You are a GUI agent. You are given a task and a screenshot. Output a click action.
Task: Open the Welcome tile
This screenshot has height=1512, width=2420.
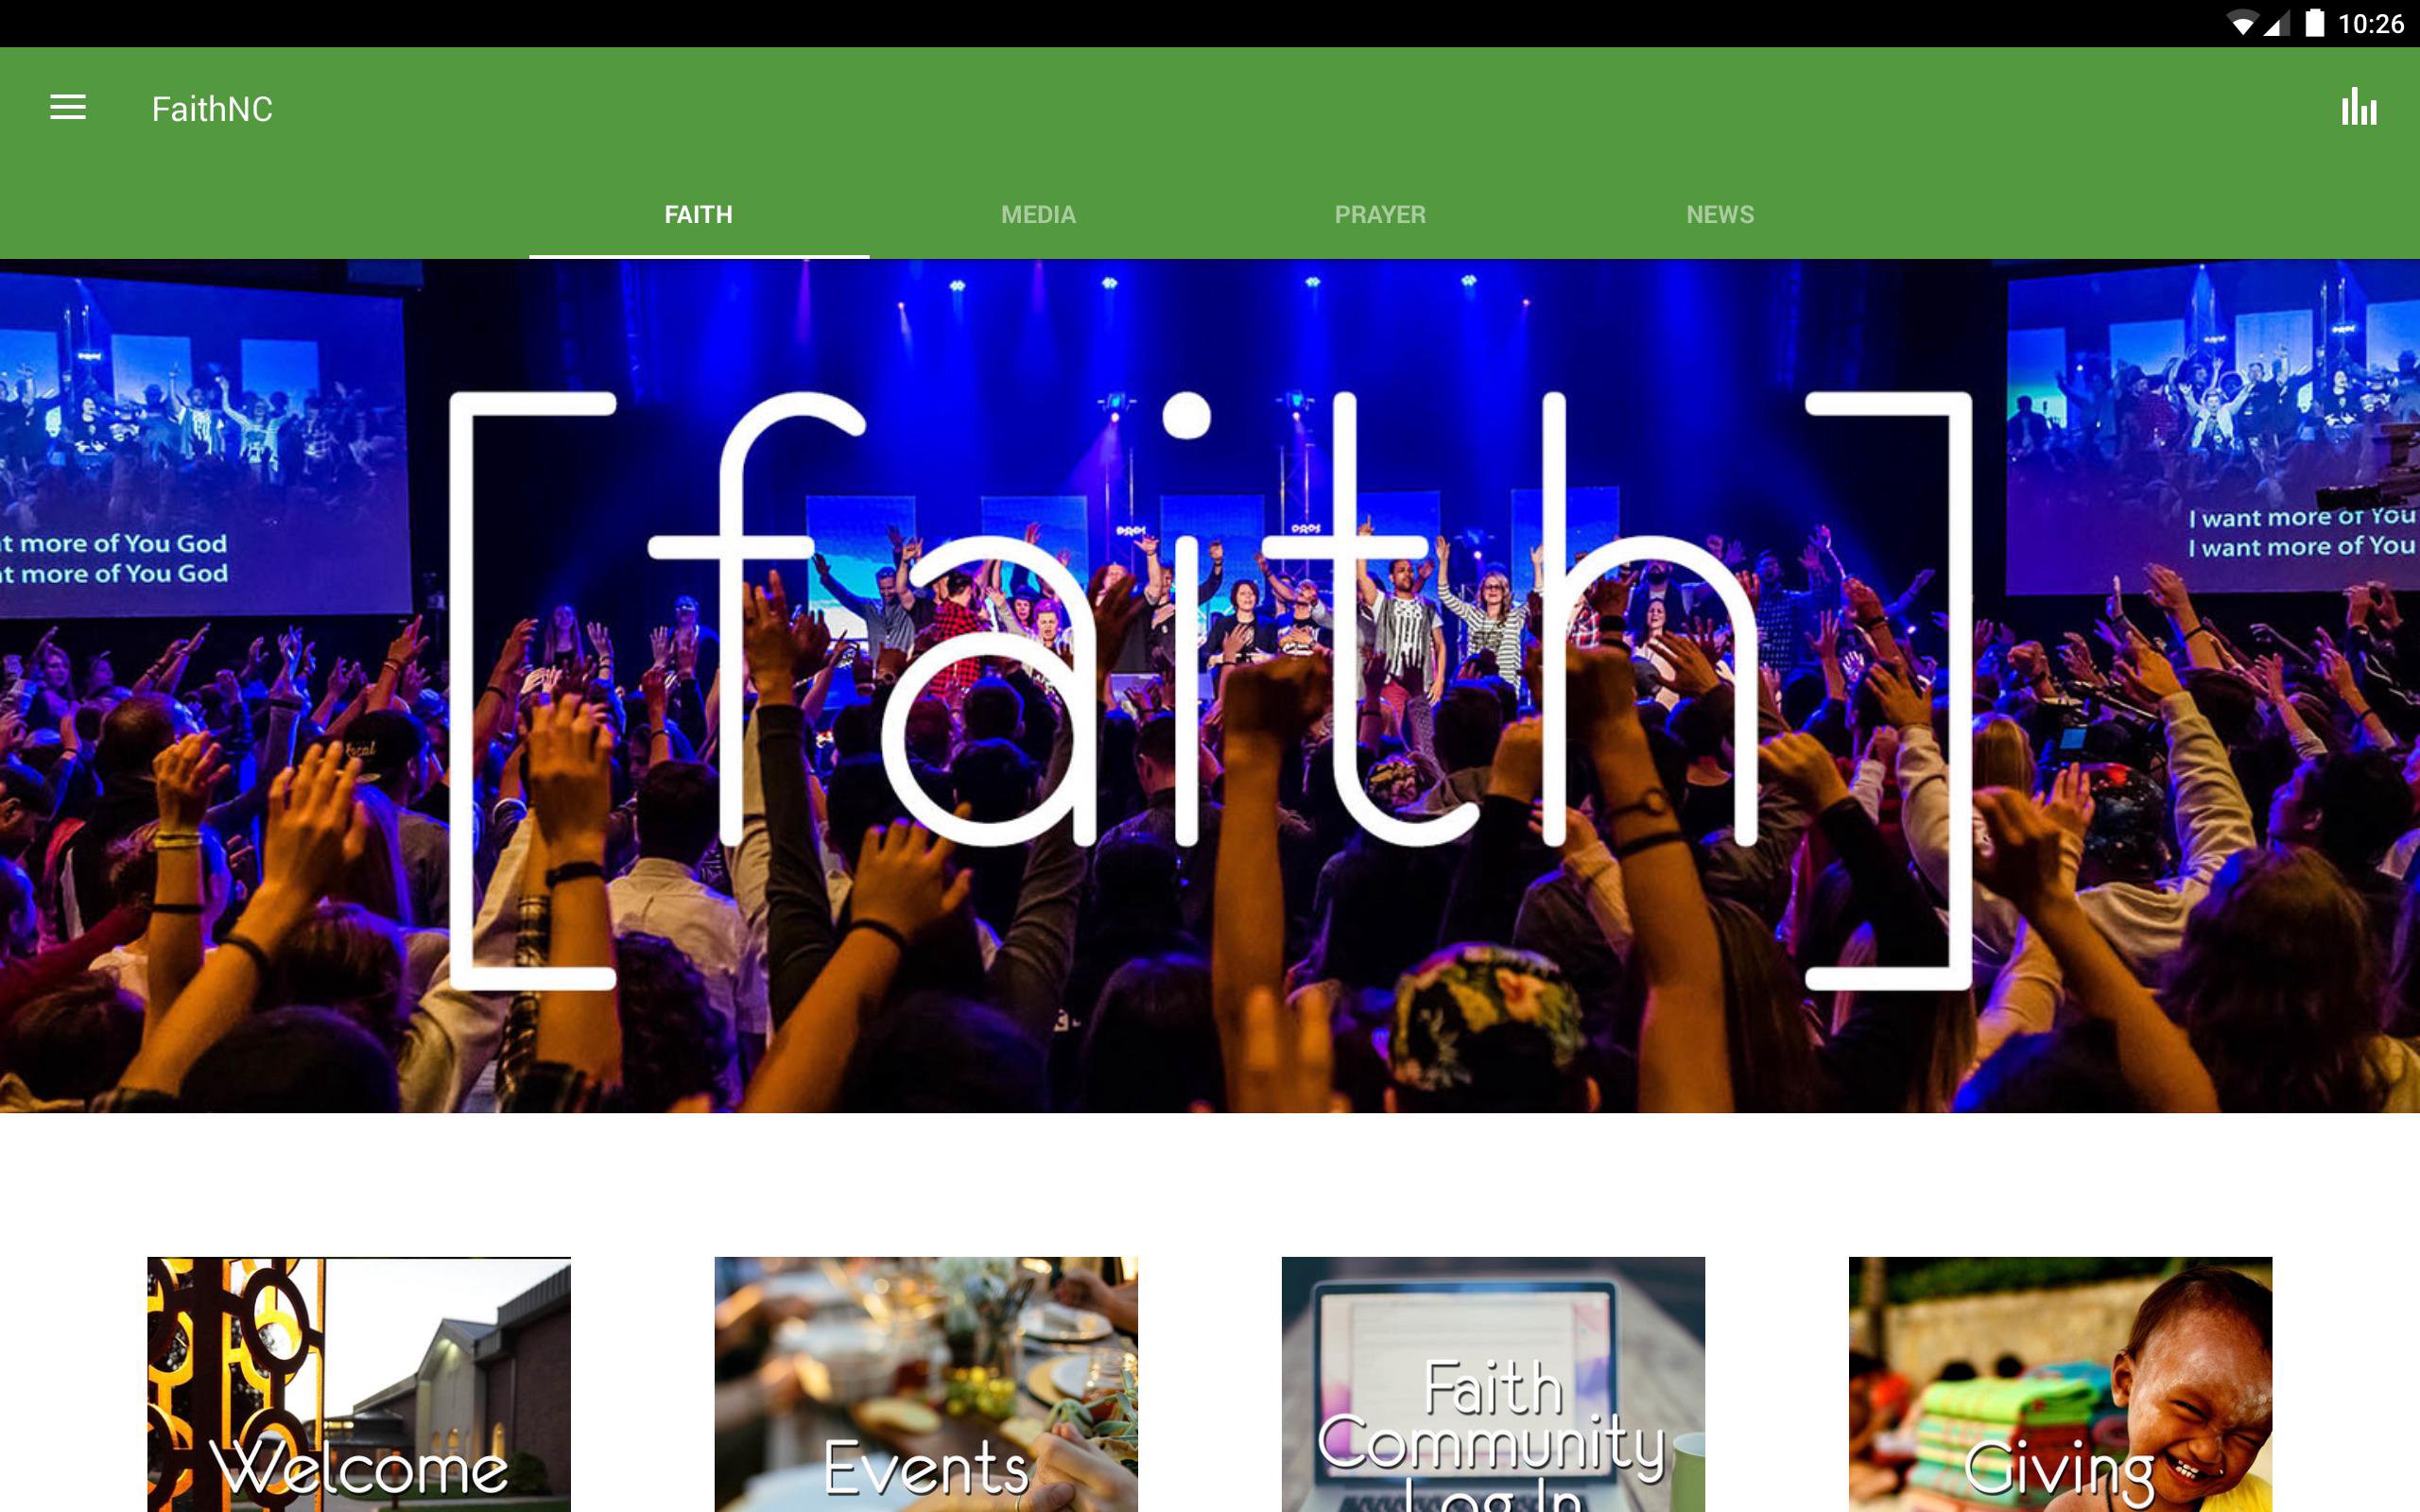[x=359, y=1384]
